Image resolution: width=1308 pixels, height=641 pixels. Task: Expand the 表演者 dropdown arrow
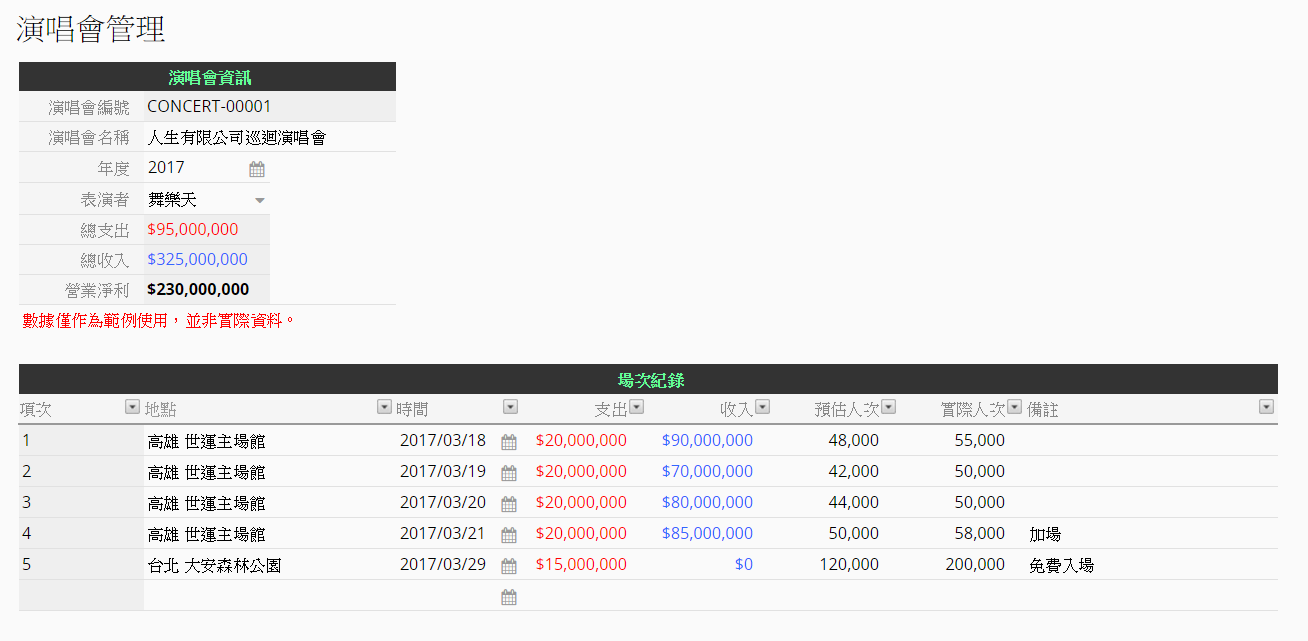click(x=260, y=200)
